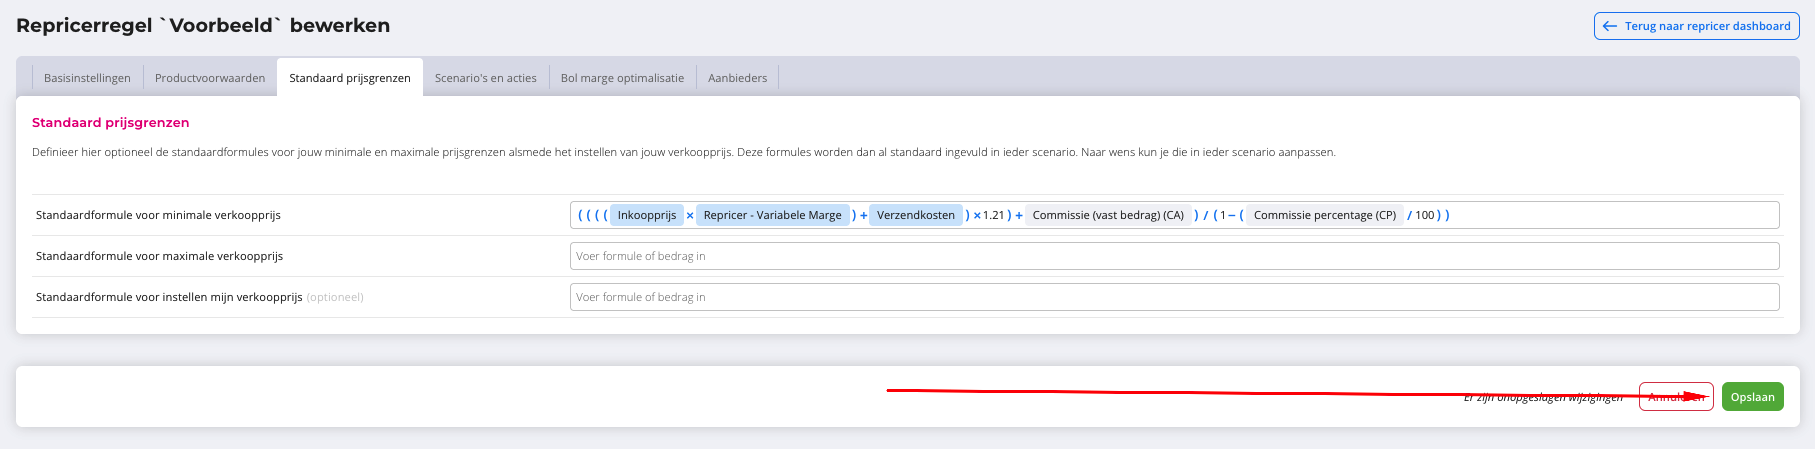1815x449 pixels.
Task: Save changes with the Opslaan button
Action: 1752,397
